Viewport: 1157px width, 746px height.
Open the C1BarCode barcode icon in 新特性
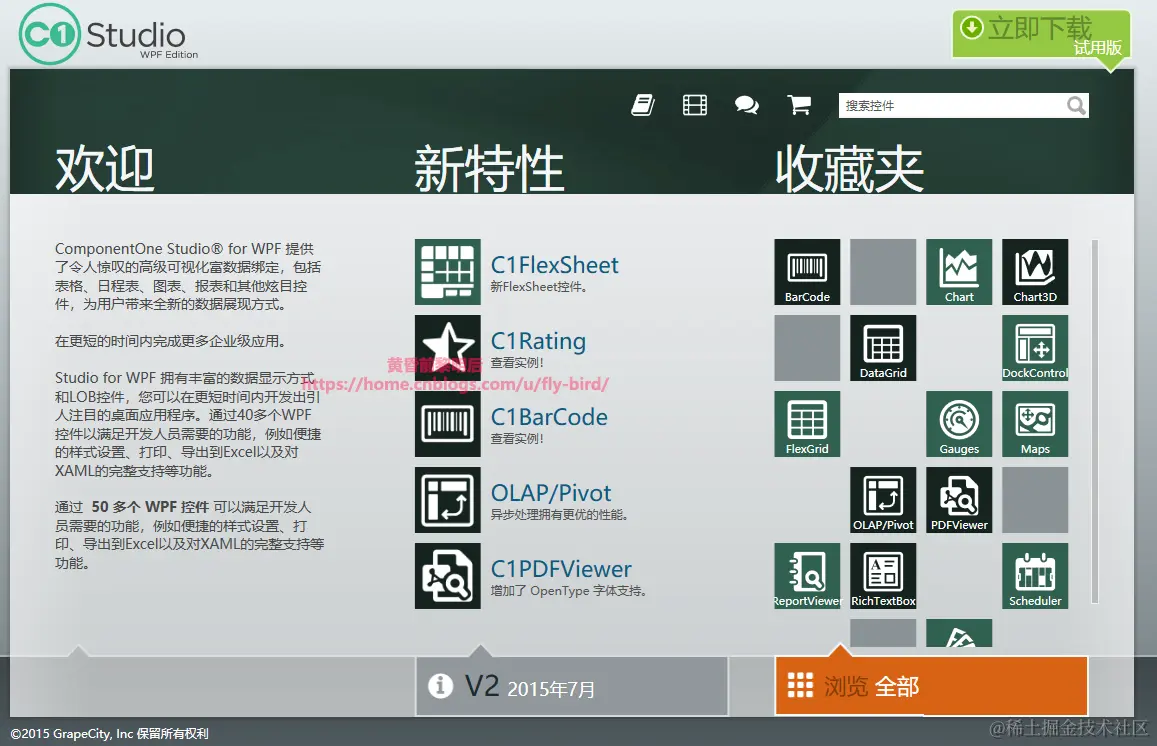[447, 424]
